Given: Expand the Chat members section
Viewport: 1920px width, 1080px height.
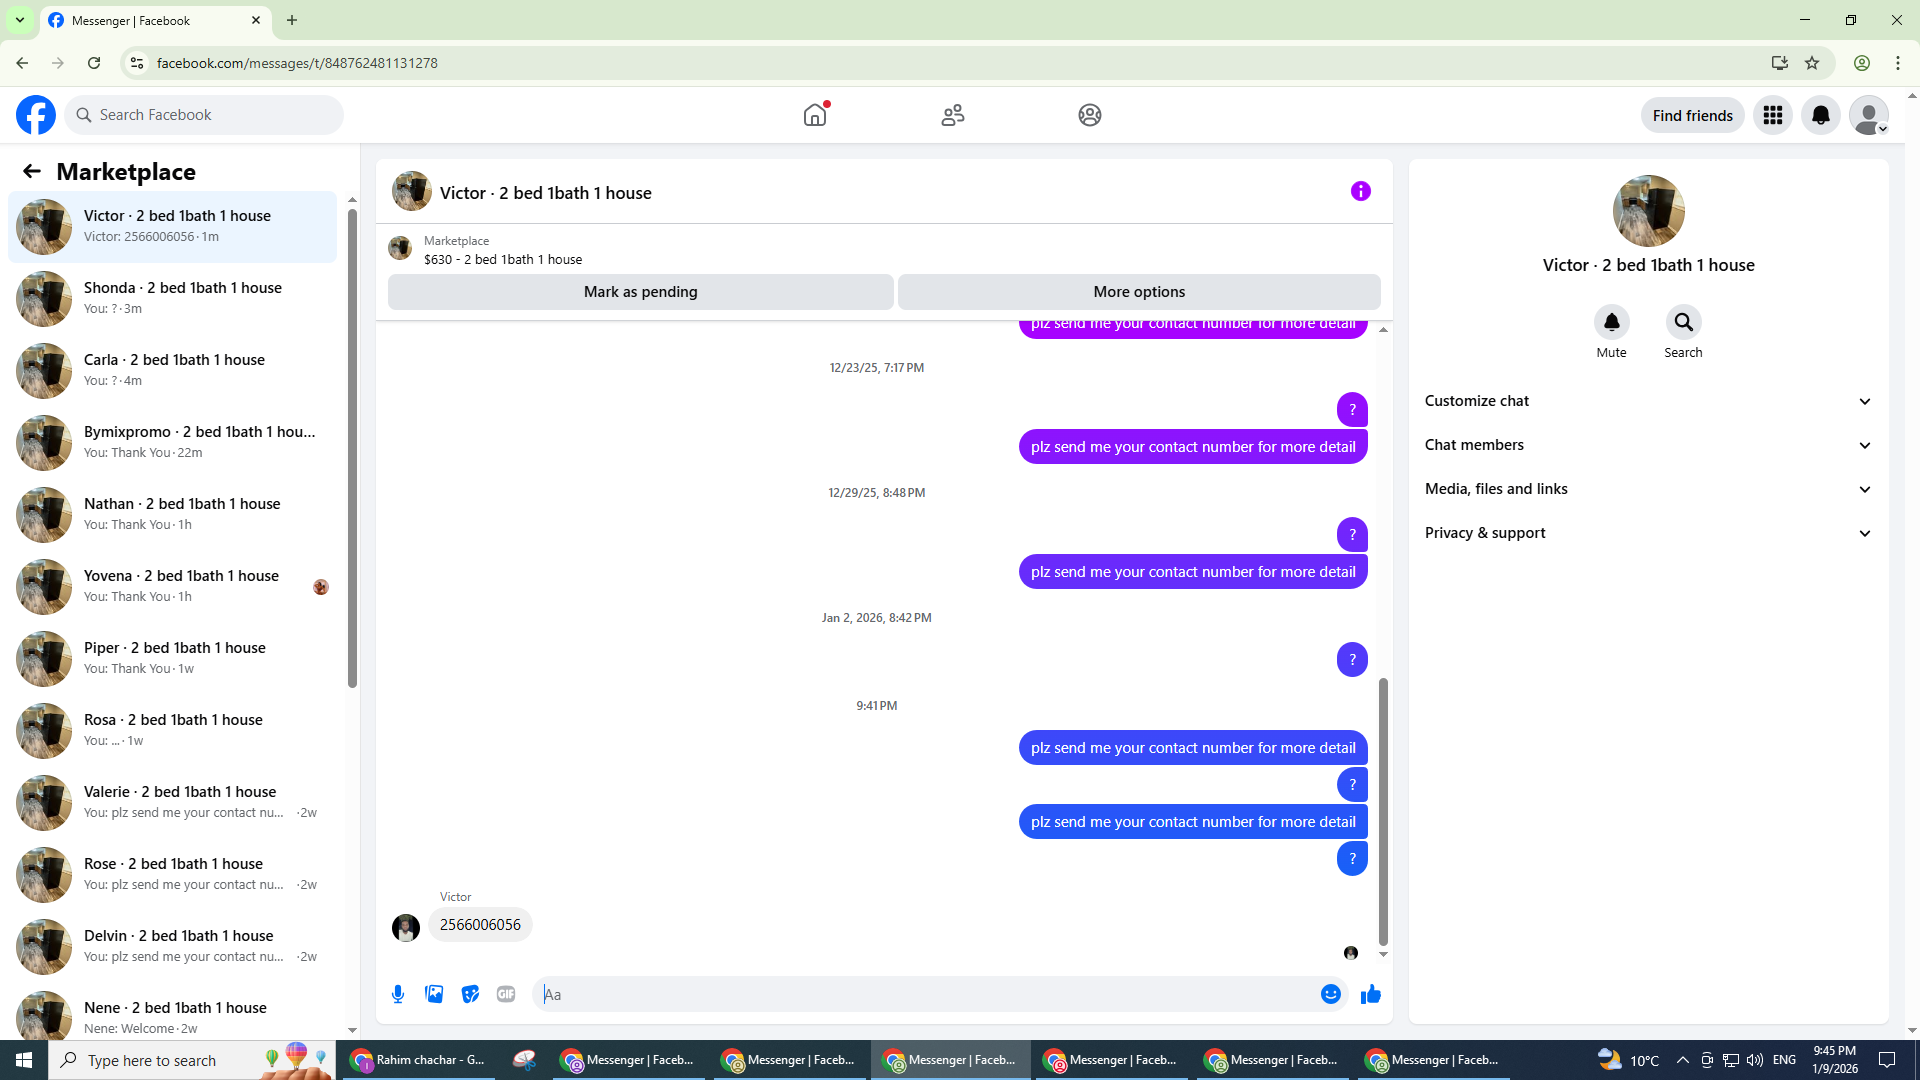Looking at the screenshot, I should [x=1648, y=445].
